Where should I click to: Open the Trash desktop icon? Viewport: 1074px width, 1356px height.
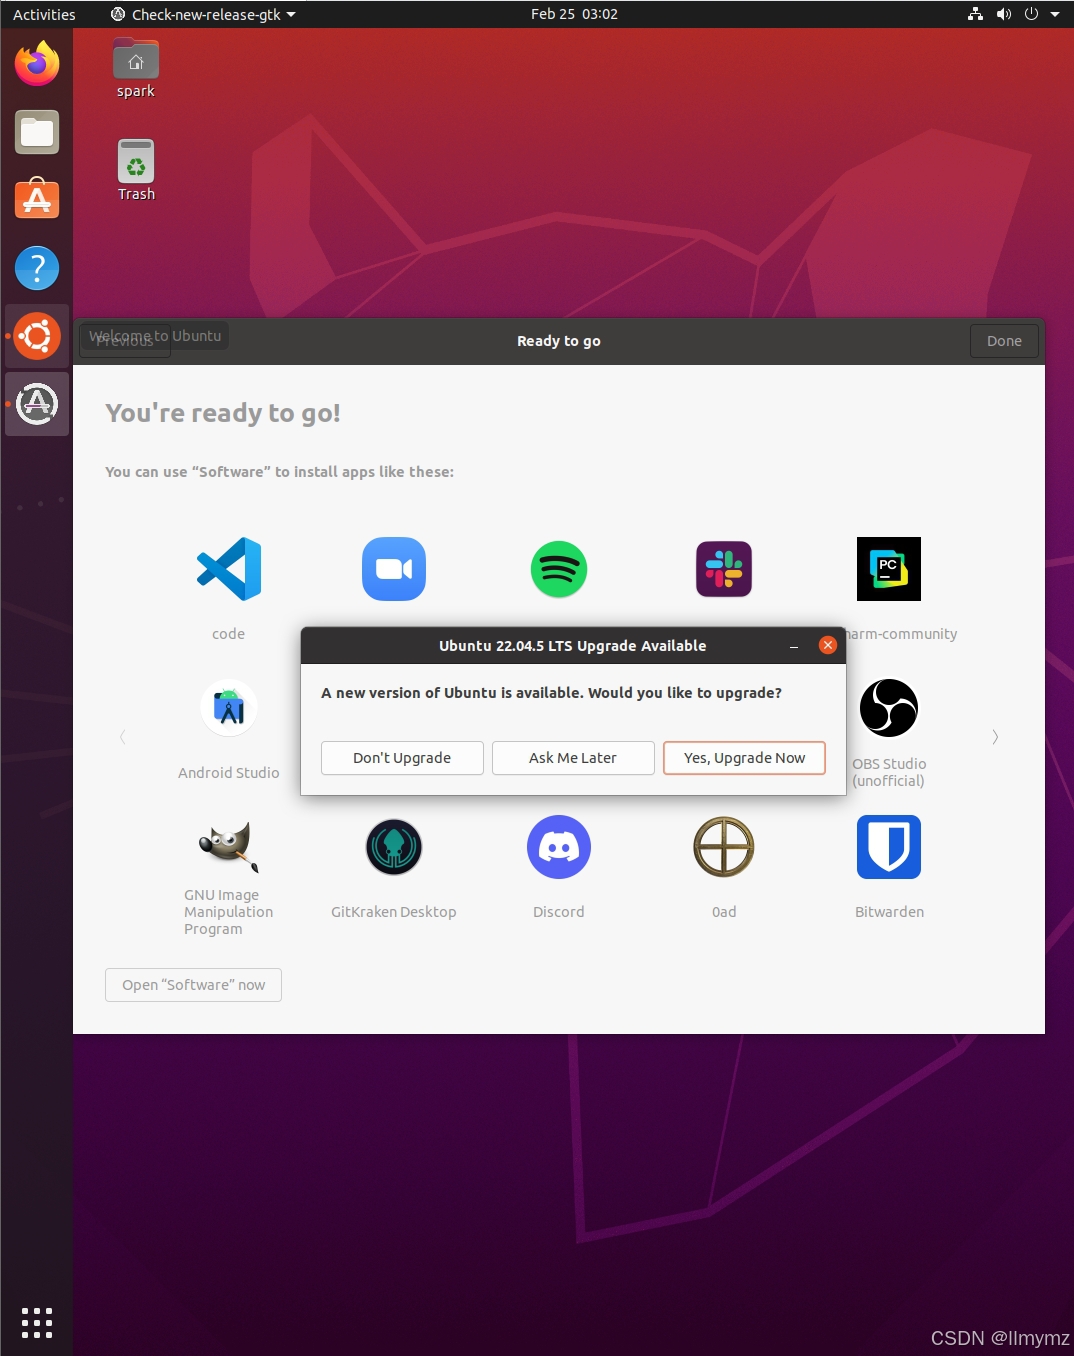(136, 171)
